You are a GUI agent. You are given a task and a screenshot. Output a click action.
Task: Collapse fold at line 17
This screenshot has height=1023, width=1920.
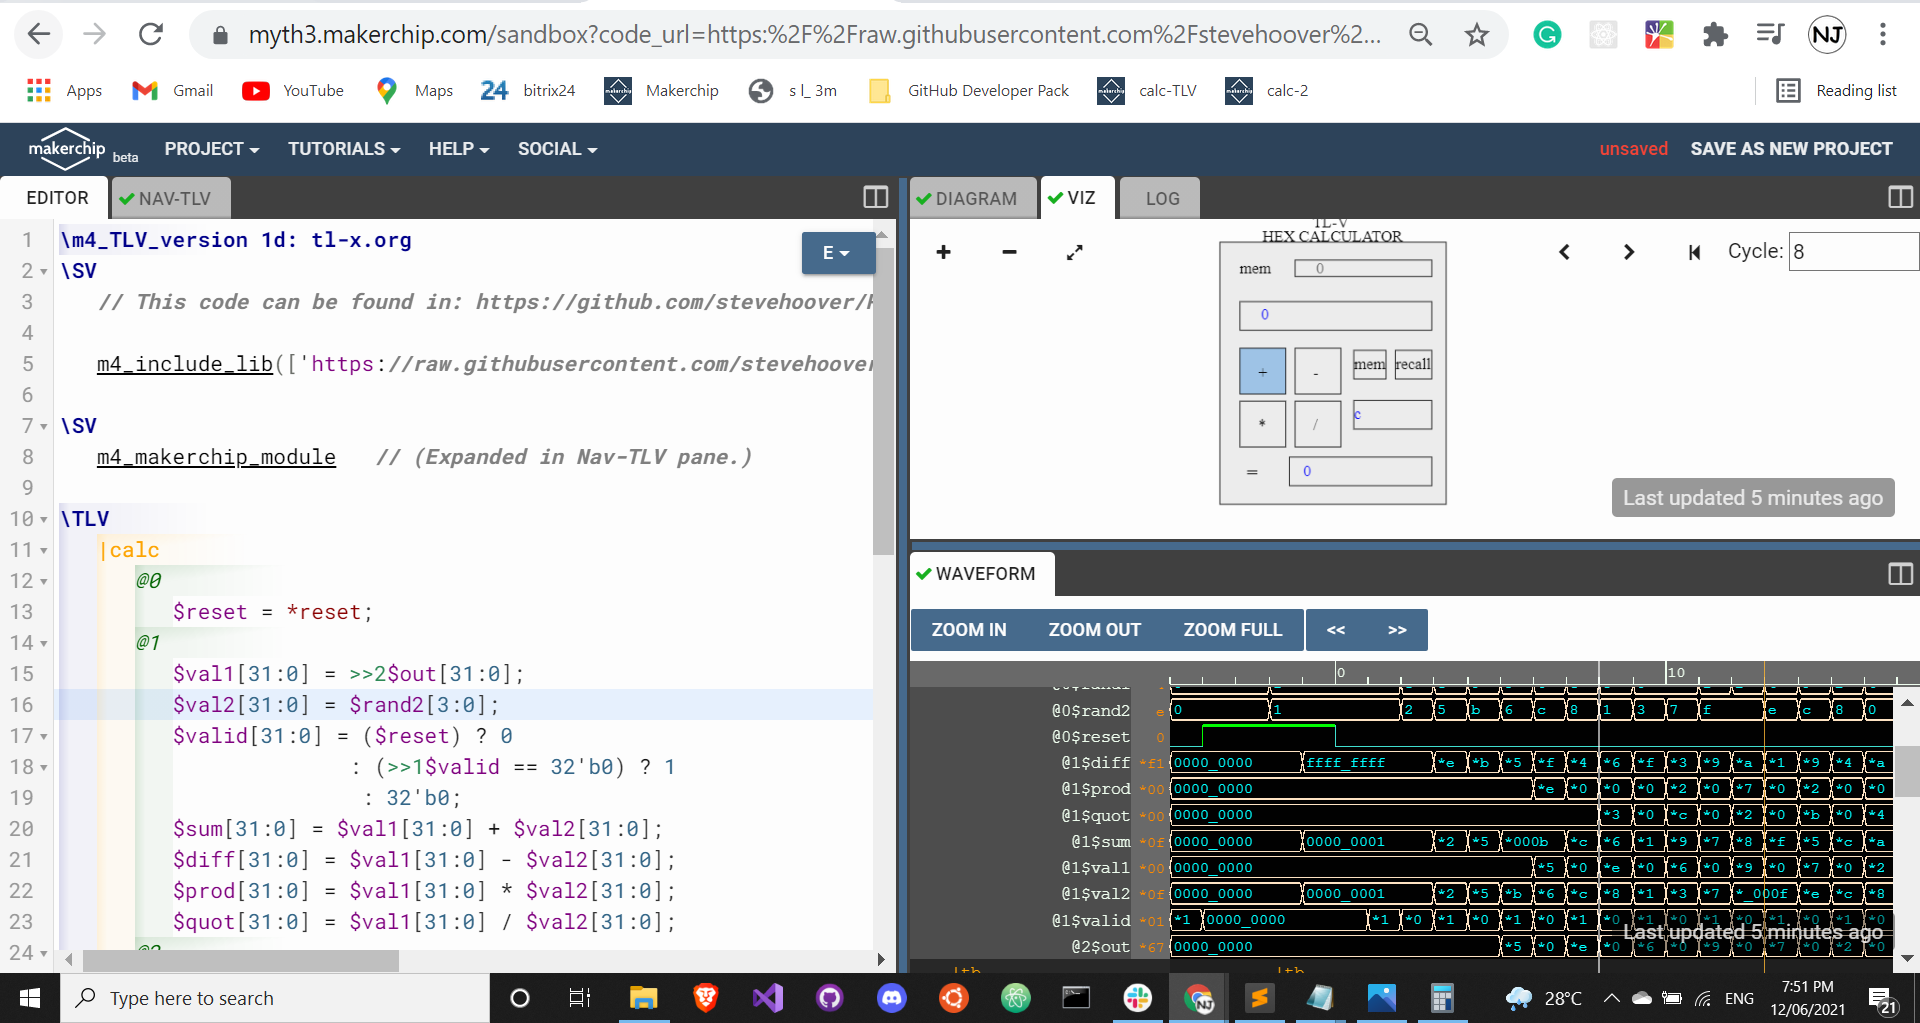44,737
